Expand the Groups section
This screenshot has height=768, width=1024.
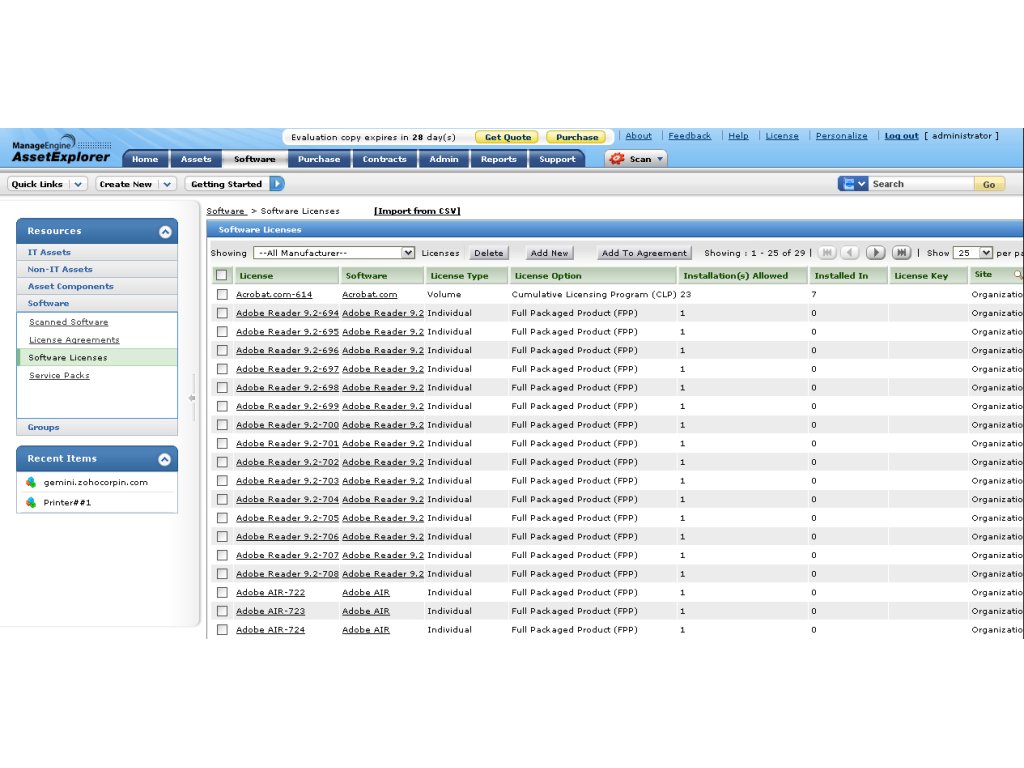[x=97, y=427]
